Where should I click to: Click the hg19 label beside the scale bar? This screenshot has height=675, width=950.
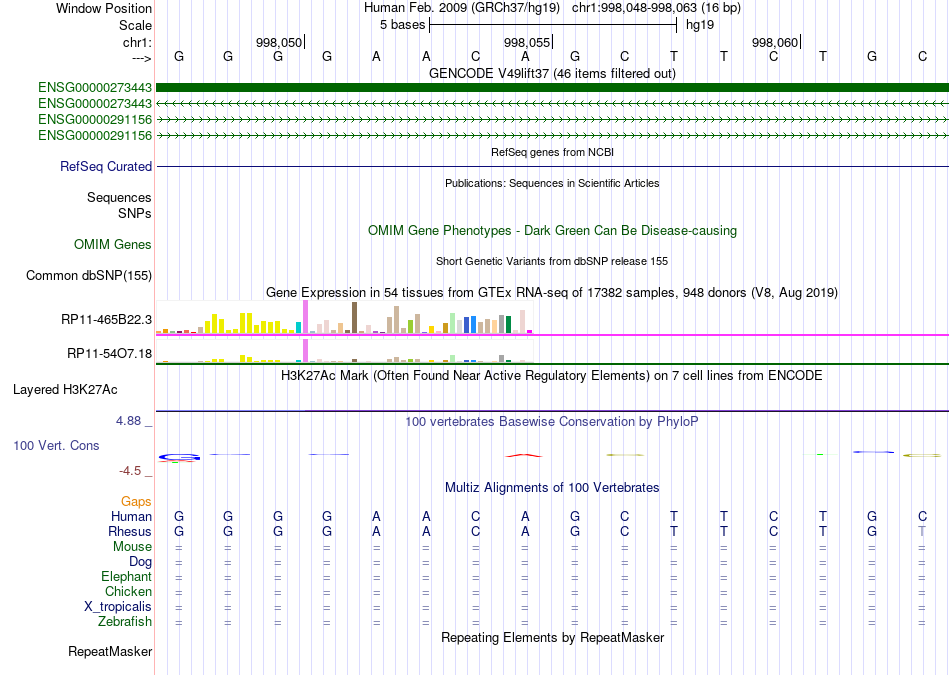[x=700, y=25]
